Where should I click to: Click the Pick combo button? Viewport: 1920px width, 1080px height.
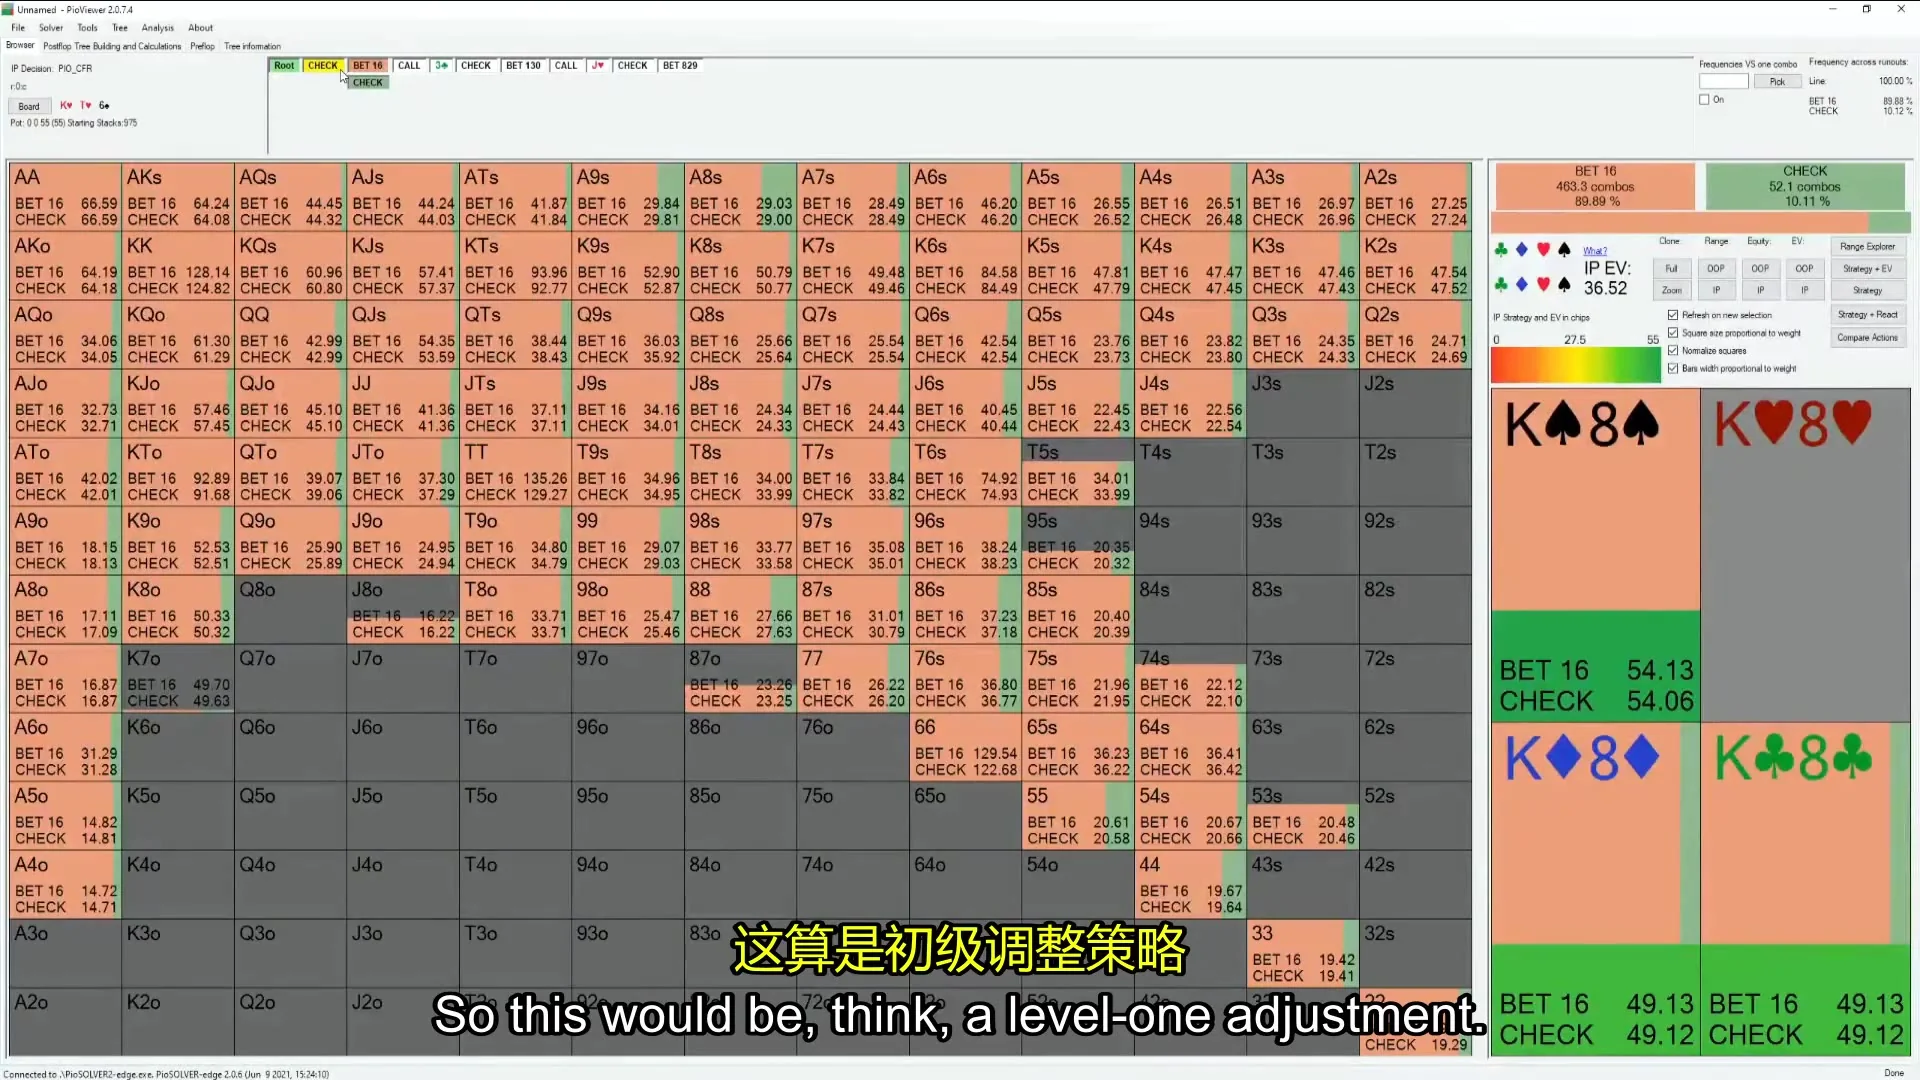tap(1777, 82)
